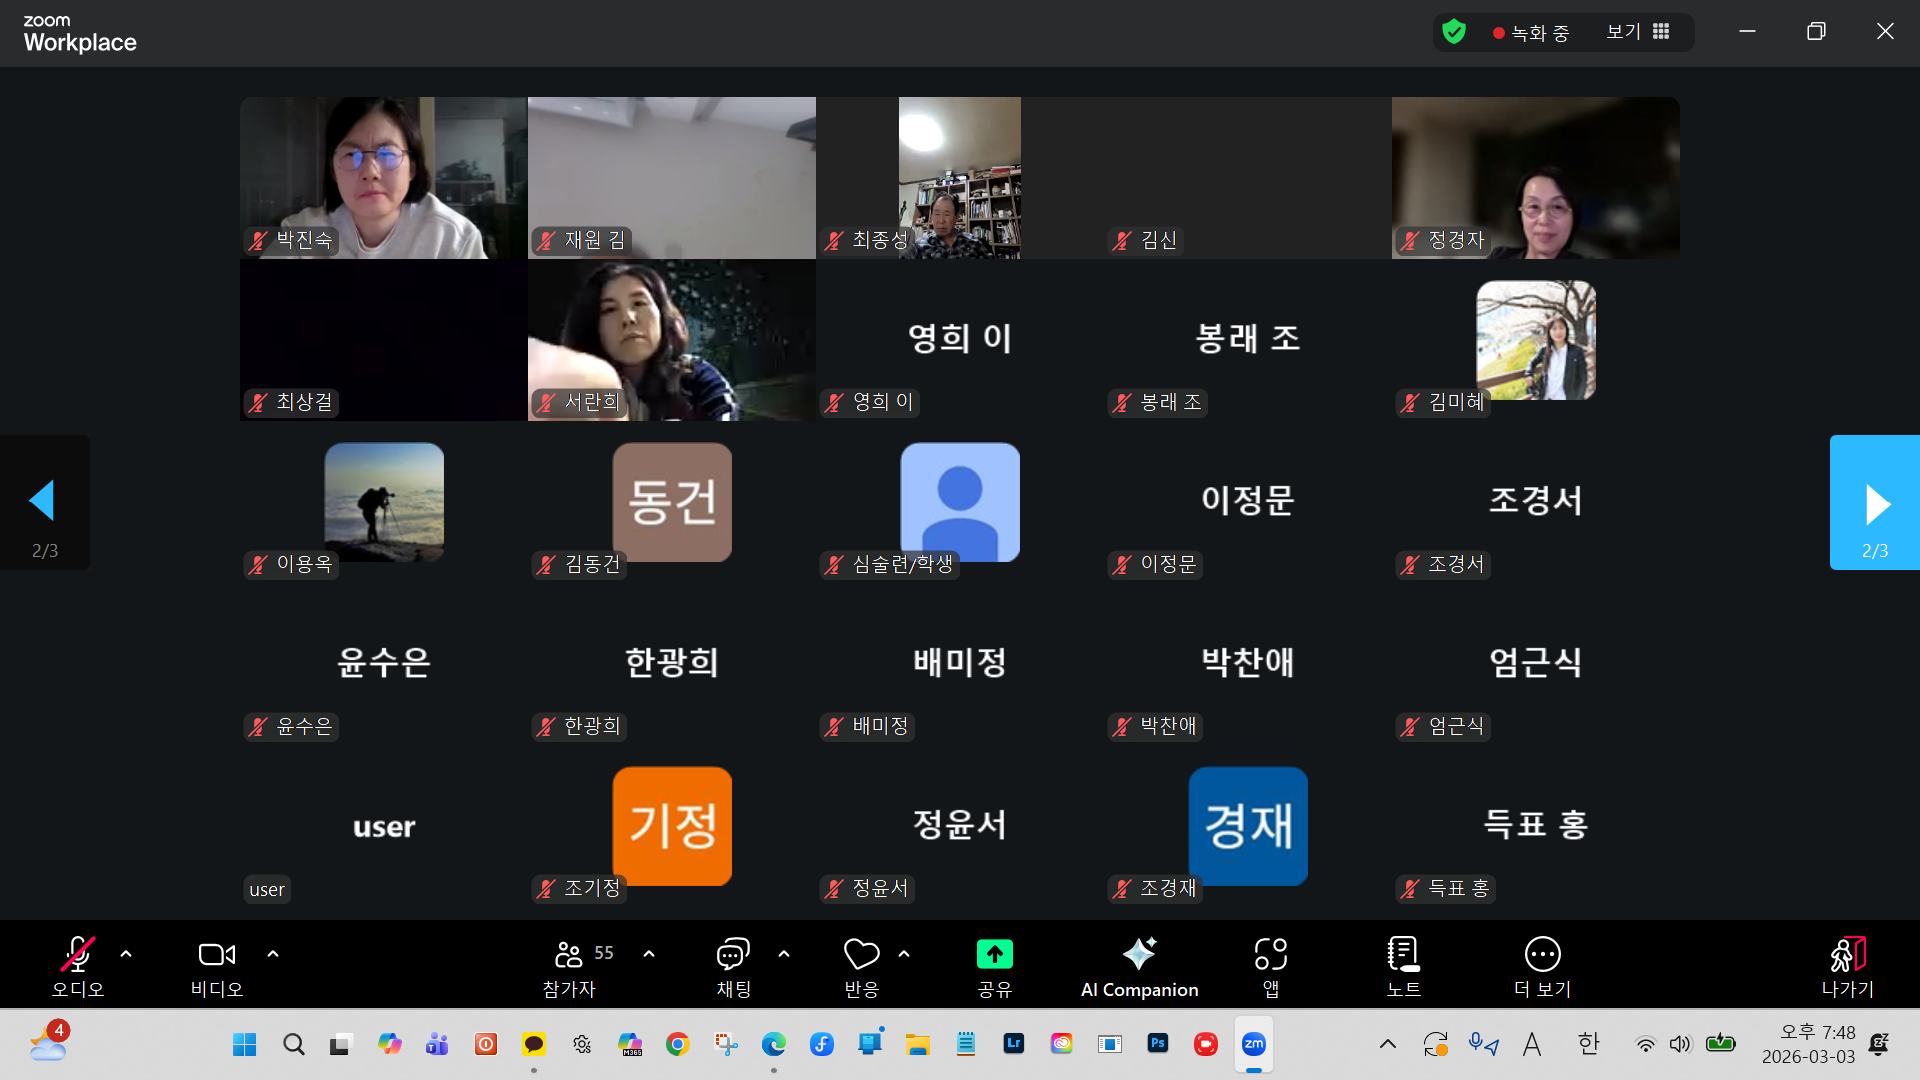Start screen Share with green button
The image size is (1920, 1080).
994,955
